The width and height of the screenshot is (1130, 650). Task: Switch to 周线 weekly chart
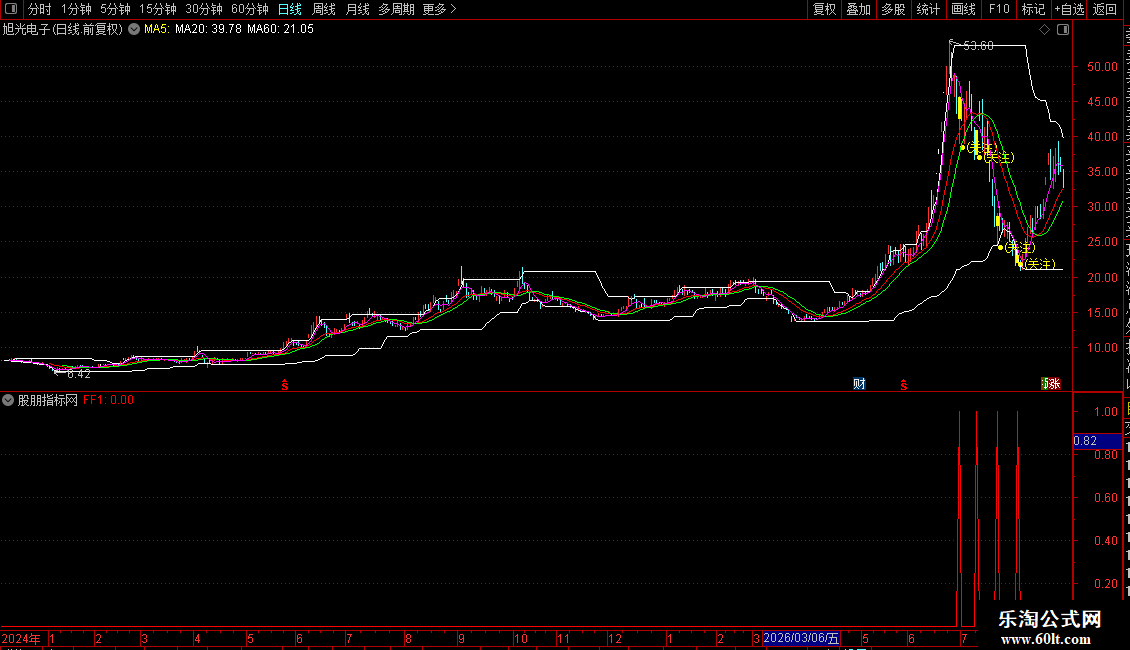[x=324, y=9]
